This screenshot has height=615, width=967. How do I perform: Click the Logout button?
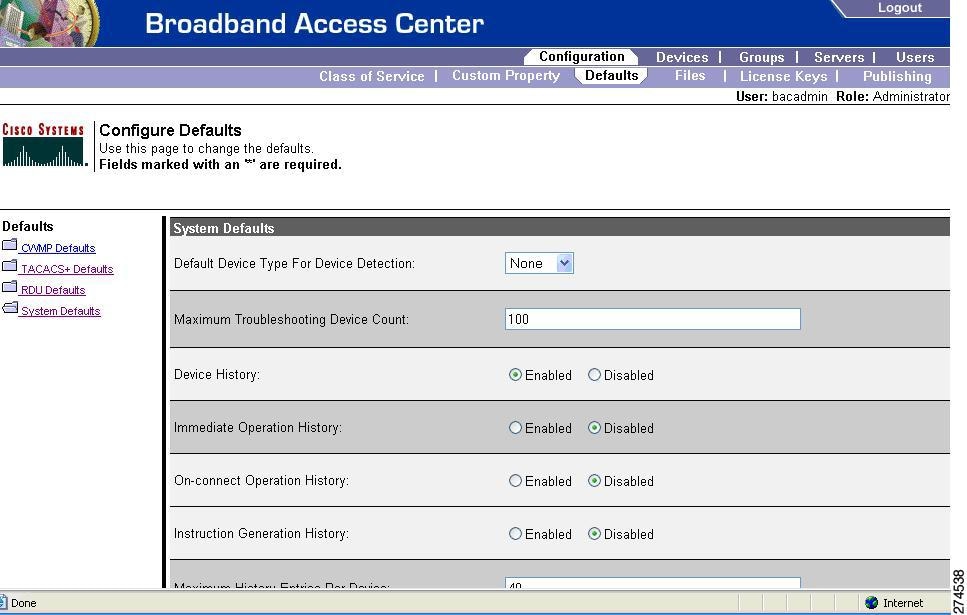click(898, 8)
